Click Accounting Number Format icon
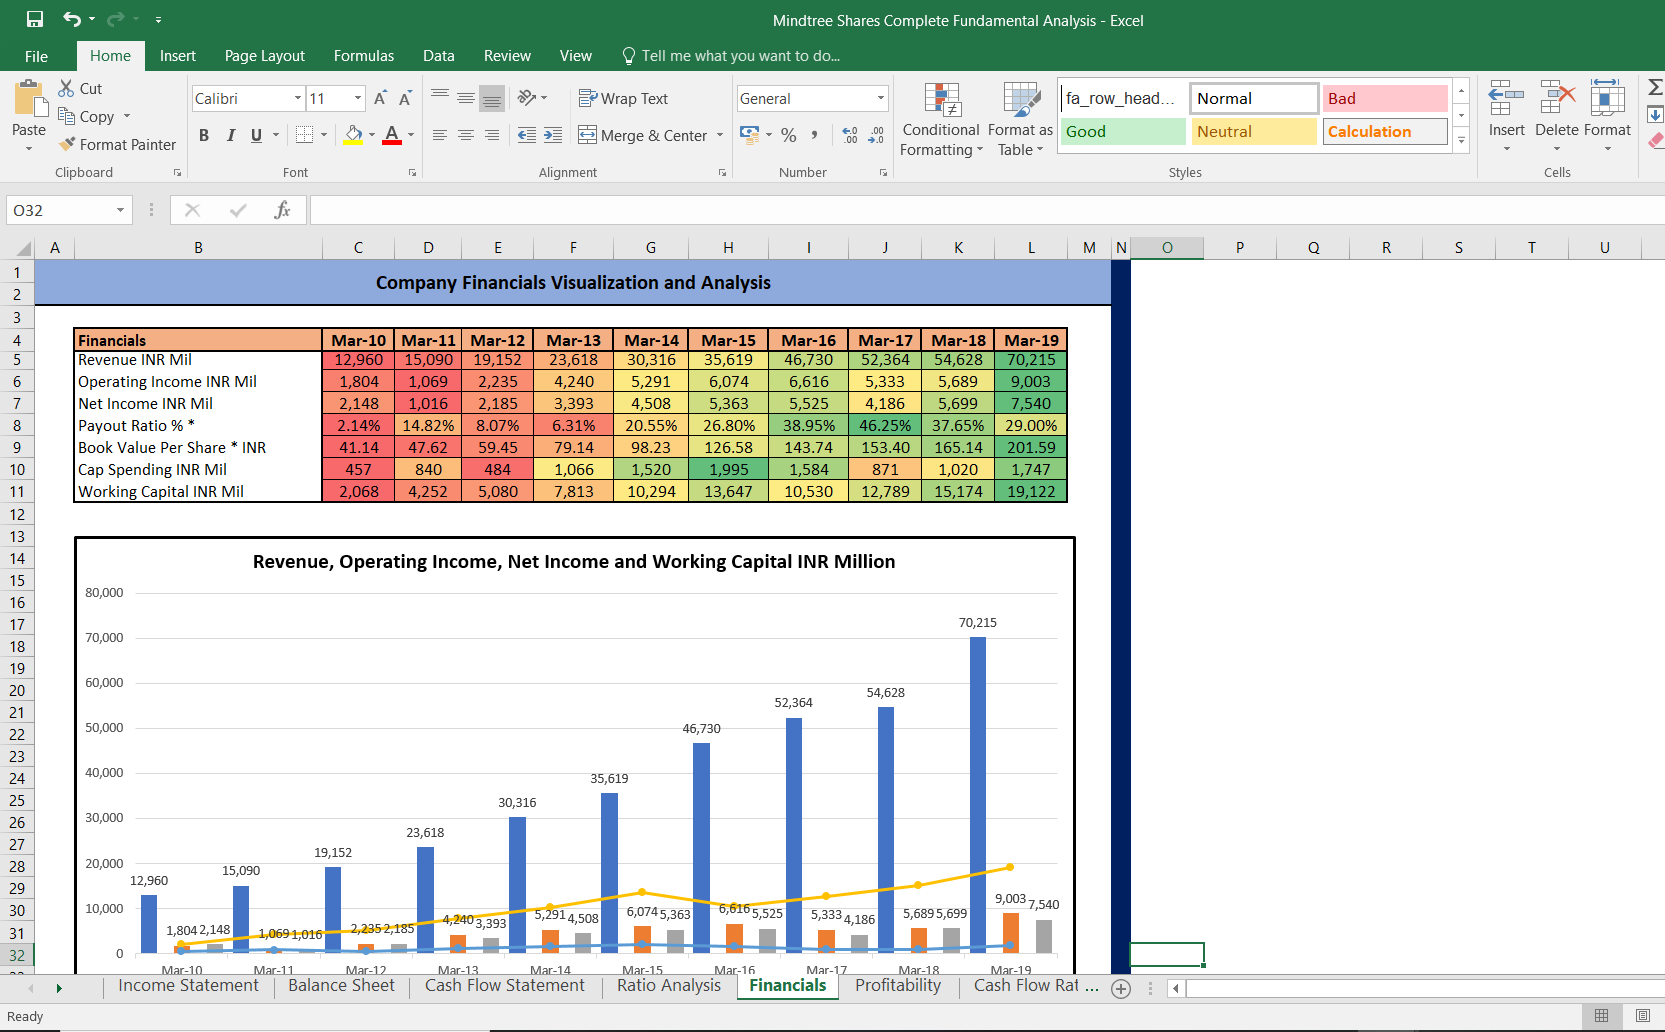Image resolution: width=1665 pixels, height=1032 pixels. [x=750, y=134]
